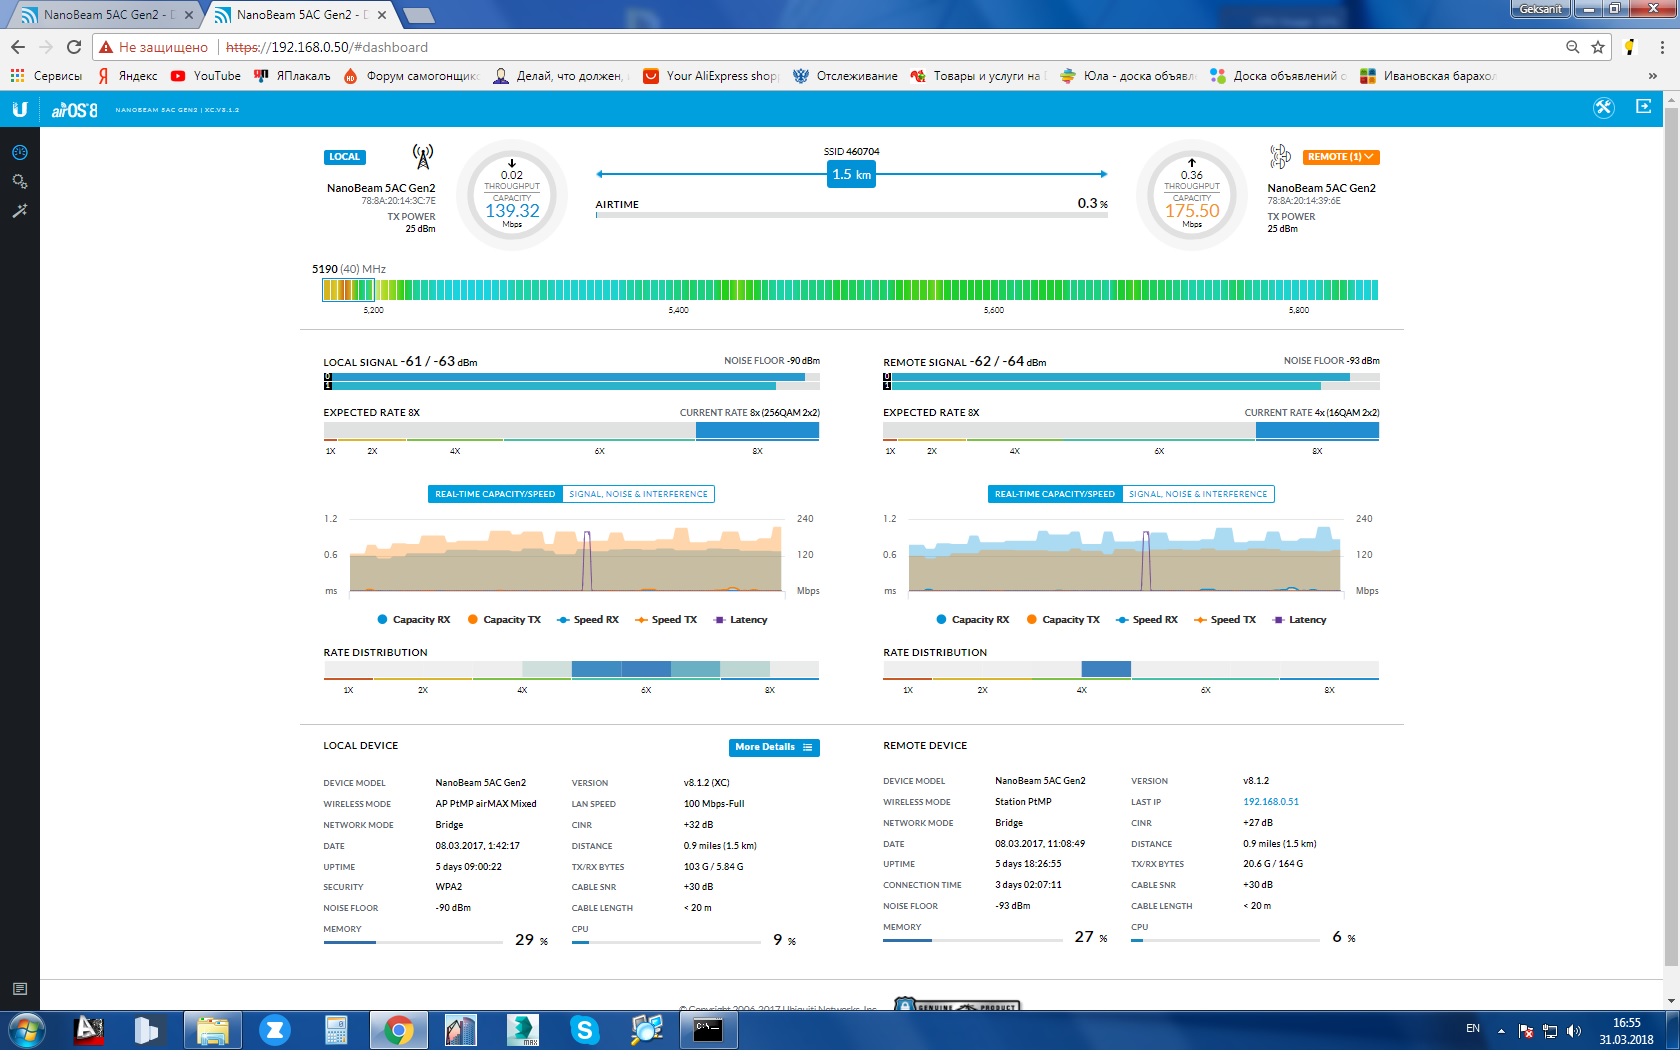This screenshot has height=1058, width=1680.
Task: Open Chrome from the taskbar
Action: click(x=398, y=1030)
